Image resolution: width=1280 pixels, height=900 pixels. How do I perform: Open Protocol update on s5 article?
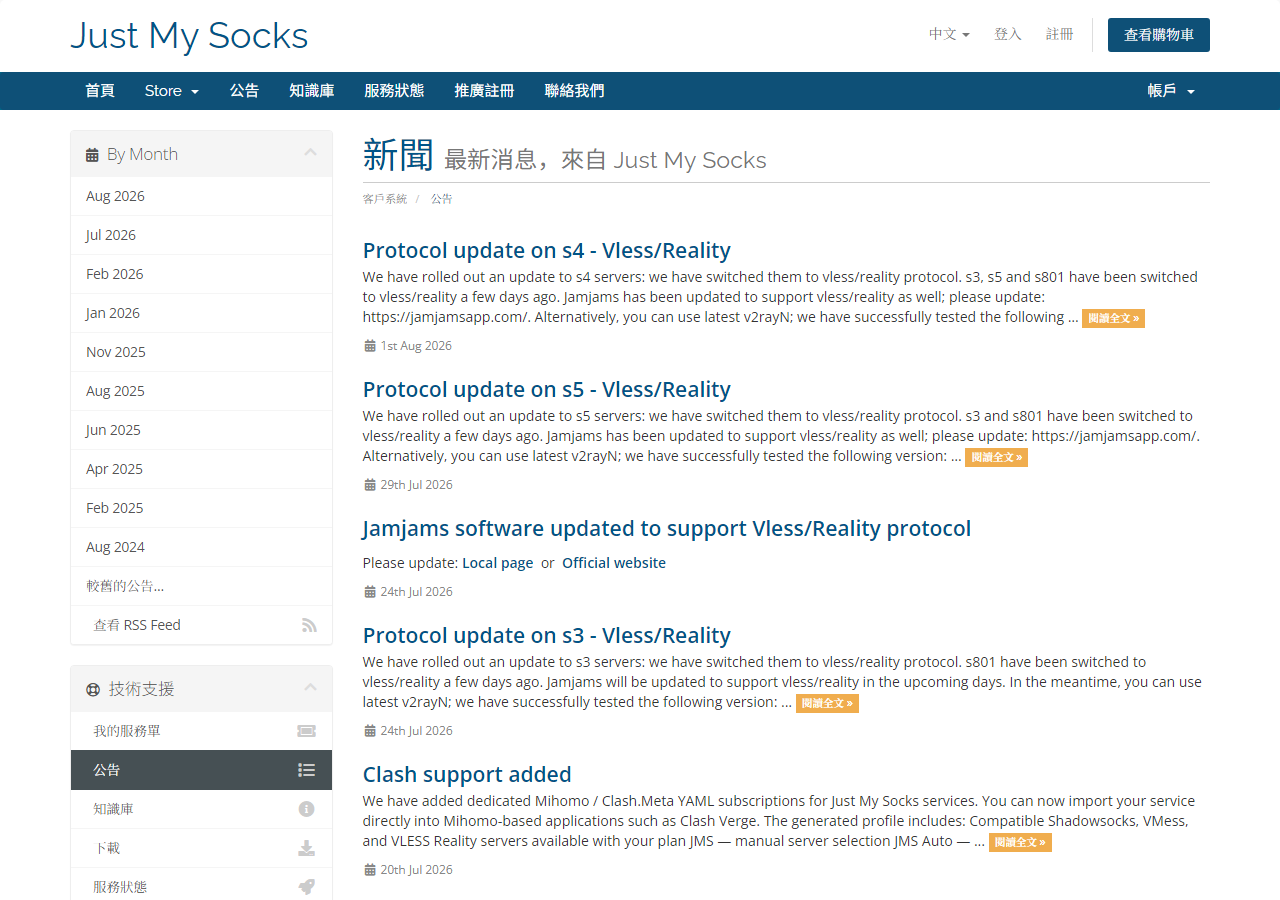[x=546, y=389]
